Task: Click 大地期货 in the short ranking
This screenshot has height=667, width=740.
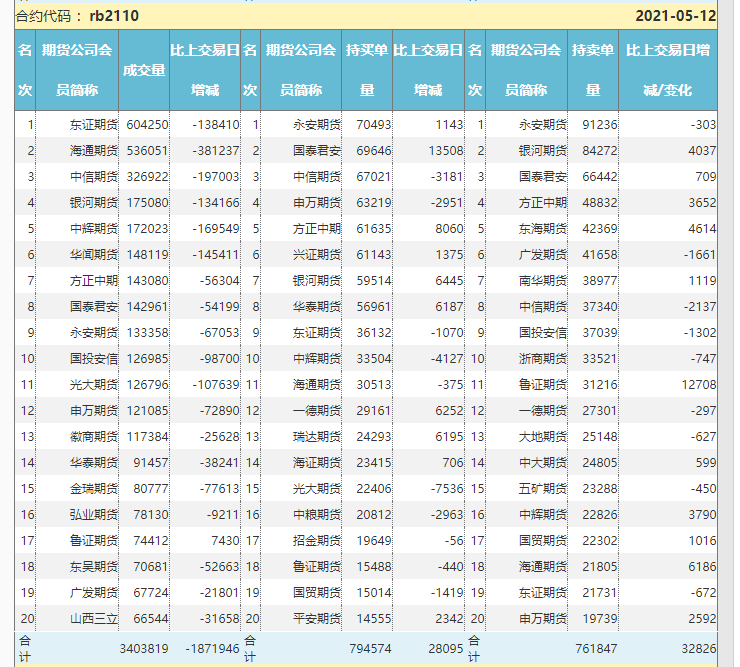Action: [542, 436]
